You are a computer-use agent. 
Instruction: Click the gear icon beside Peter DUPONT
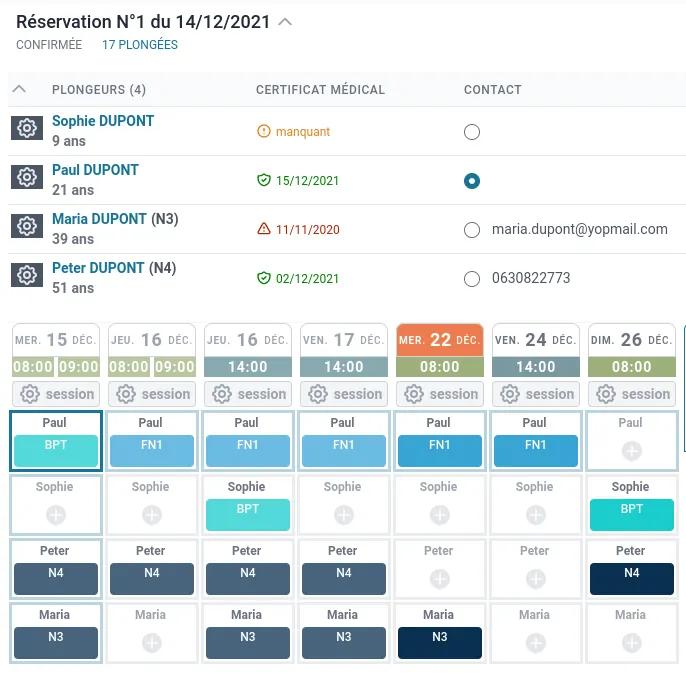click(x=27, y=276)
